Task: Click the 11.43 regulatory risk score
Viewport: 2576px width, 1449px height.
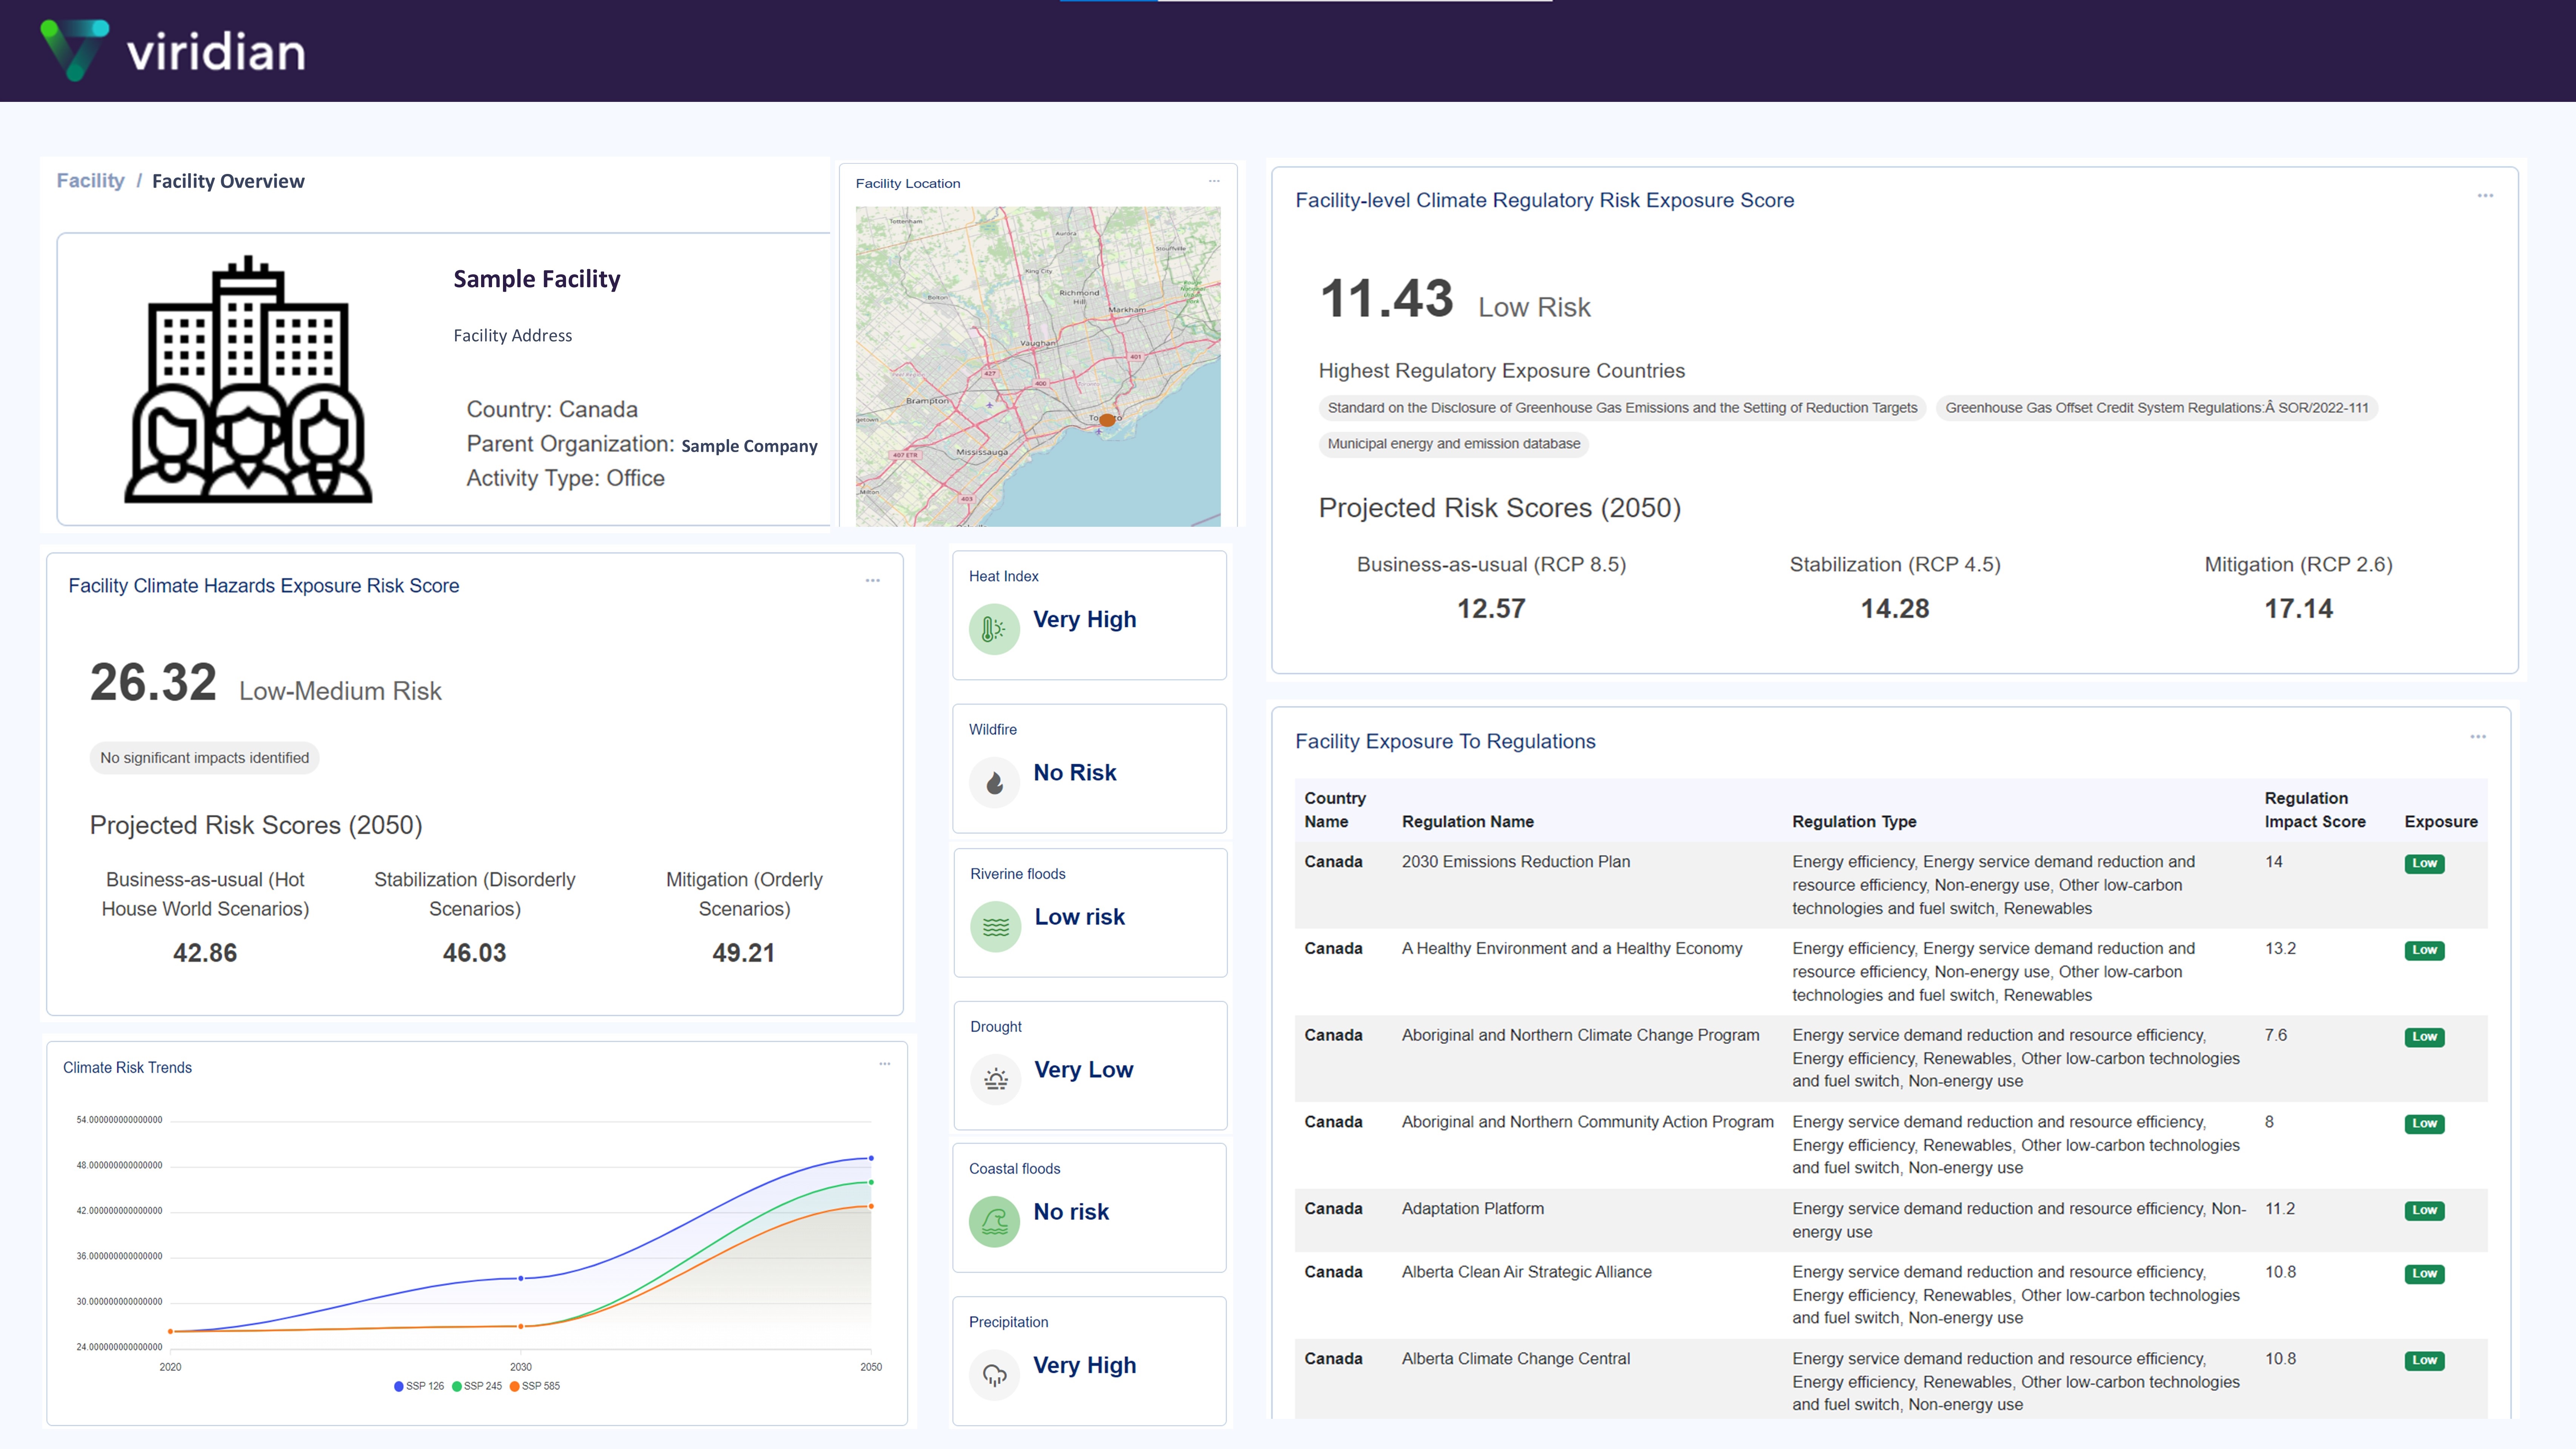Action: [1387, 299]
